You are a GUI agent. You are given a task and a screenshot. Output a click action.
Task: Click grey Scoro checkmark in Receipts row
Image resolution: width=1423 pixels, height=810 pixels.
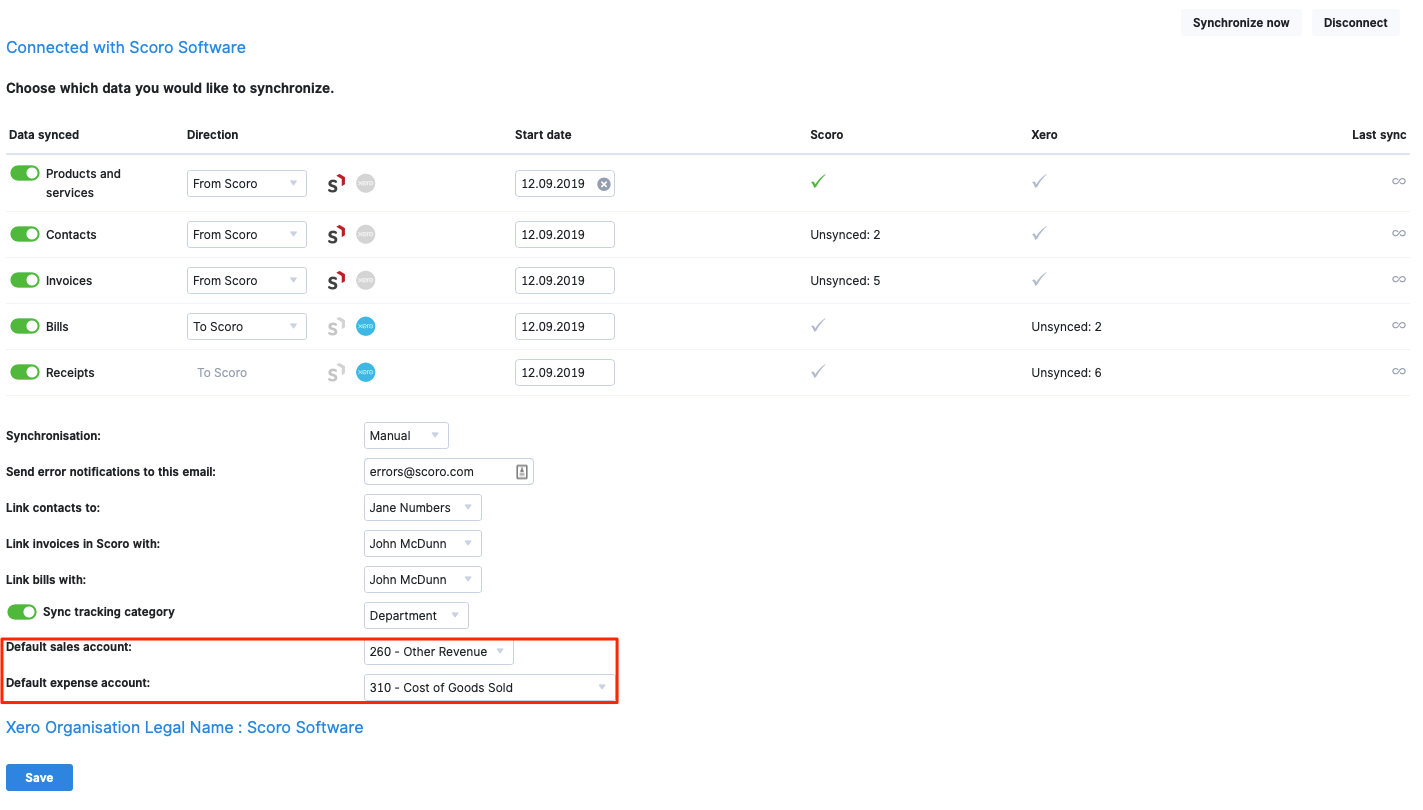818,371
